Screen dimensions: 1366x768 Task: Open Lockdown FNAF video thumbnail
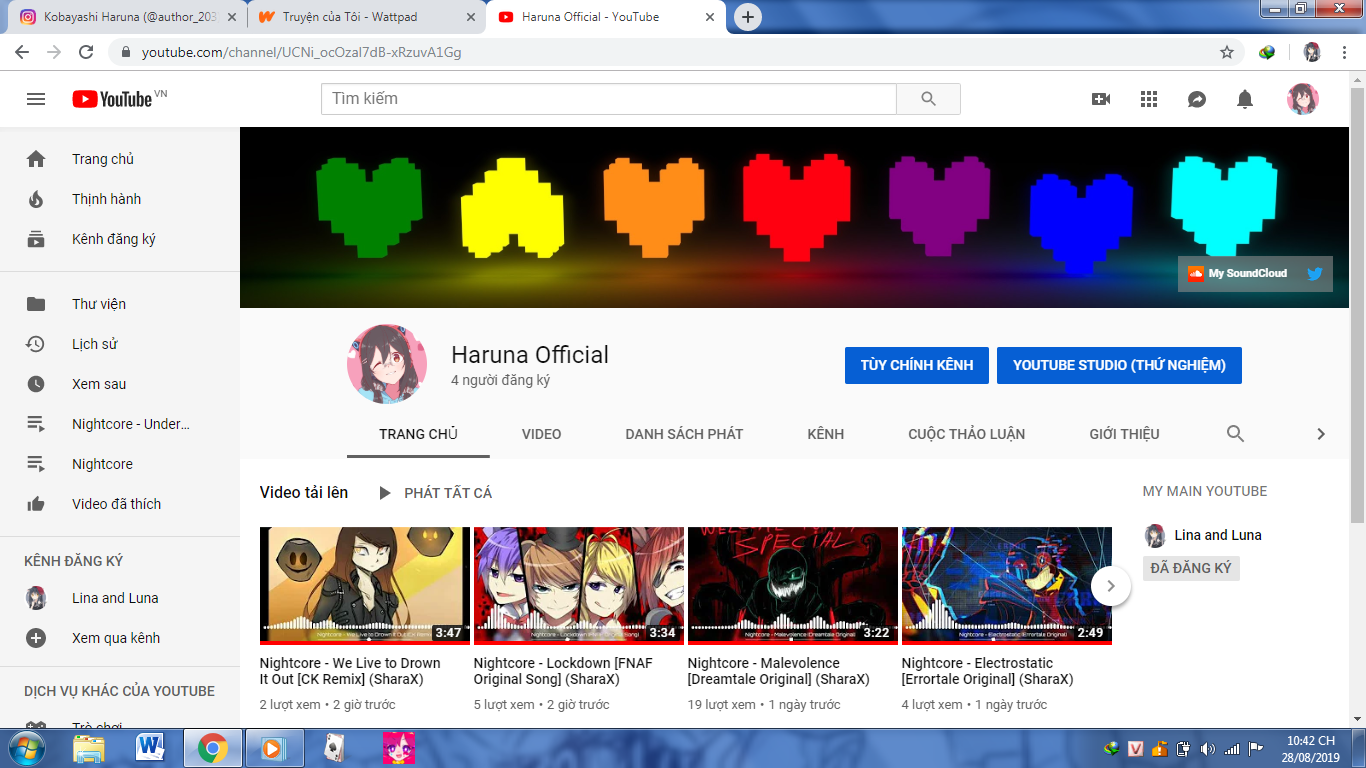tap(579, 585)
